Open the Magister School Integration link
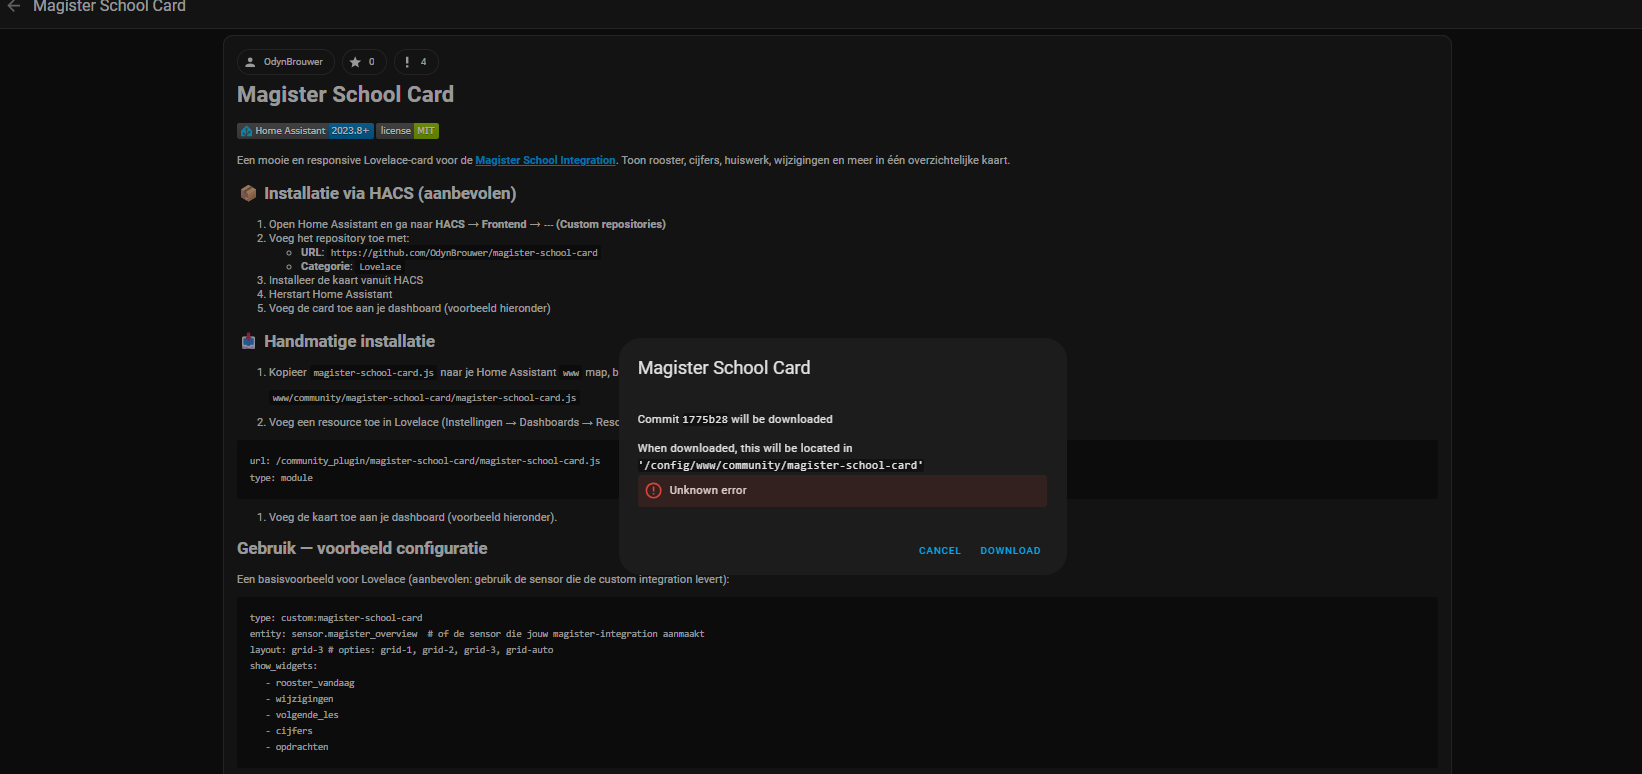 (x=545, y=160)
